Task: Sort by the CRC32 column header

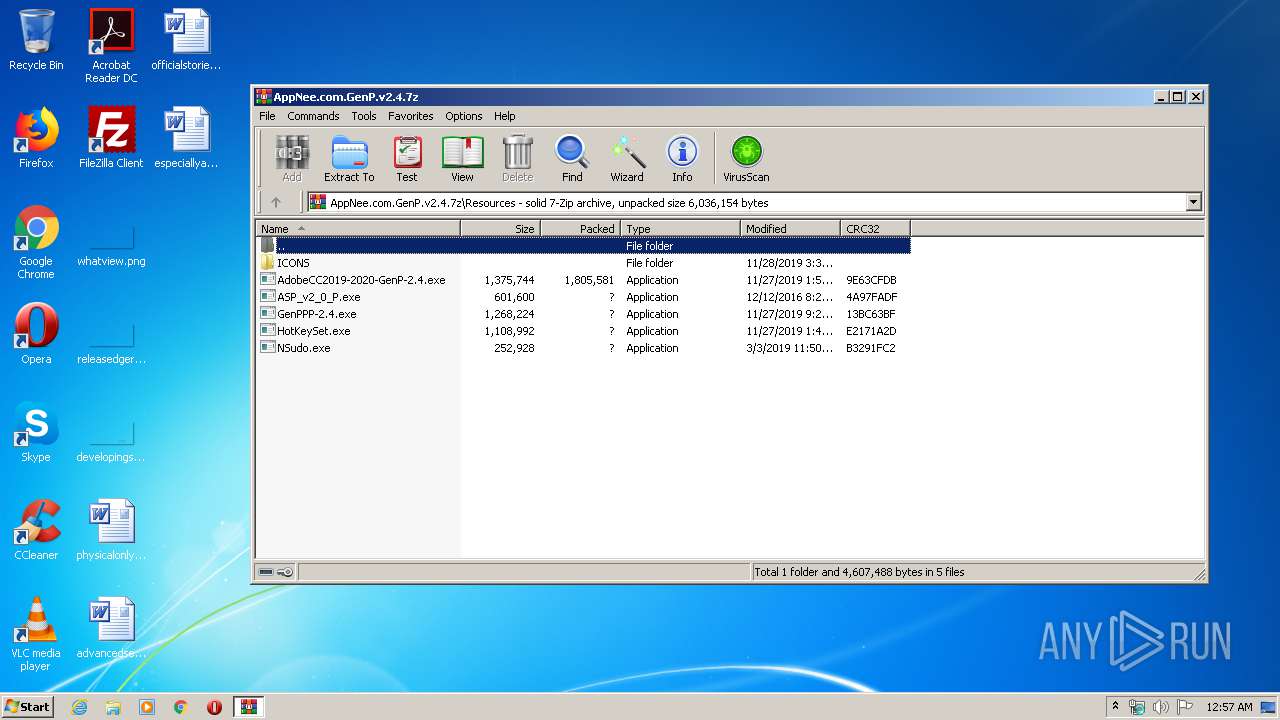Action: click(x=875, y=229)
